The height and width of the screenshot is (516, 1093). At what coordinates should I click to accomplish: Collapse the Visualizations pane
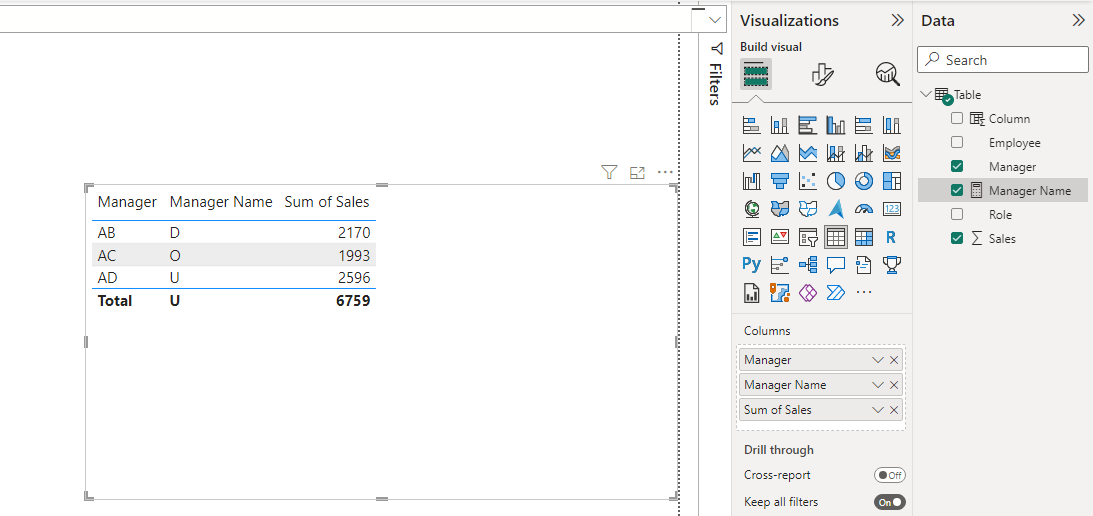(x=898, y=21)
